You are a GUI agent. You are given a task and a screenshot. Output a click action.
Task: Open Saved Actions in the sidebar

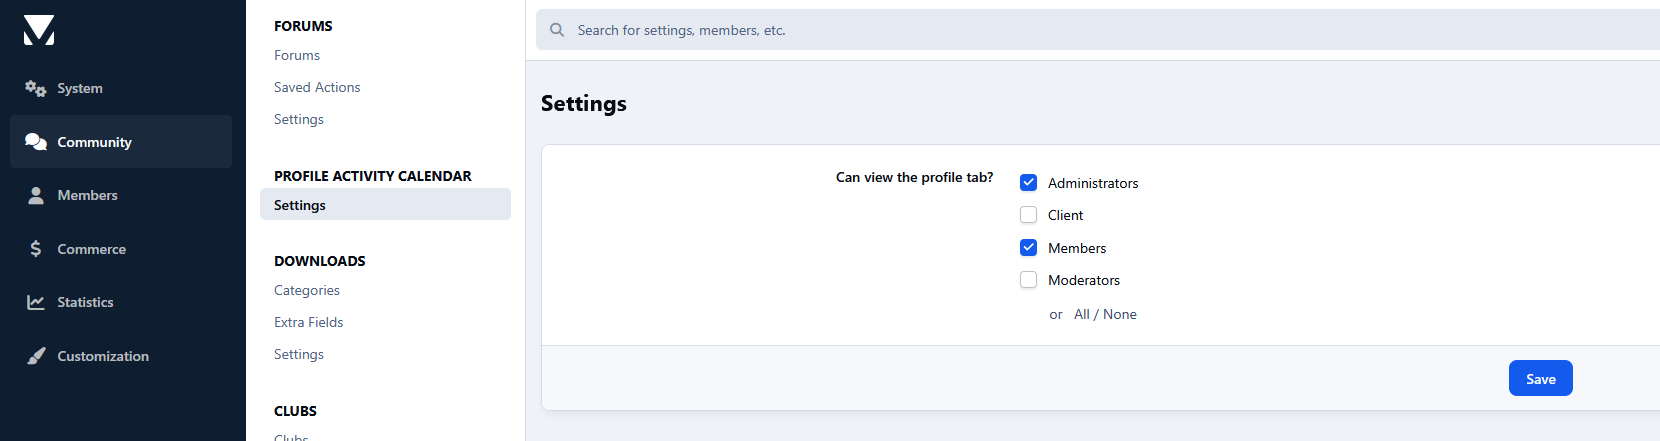click(x=317, y=87)
